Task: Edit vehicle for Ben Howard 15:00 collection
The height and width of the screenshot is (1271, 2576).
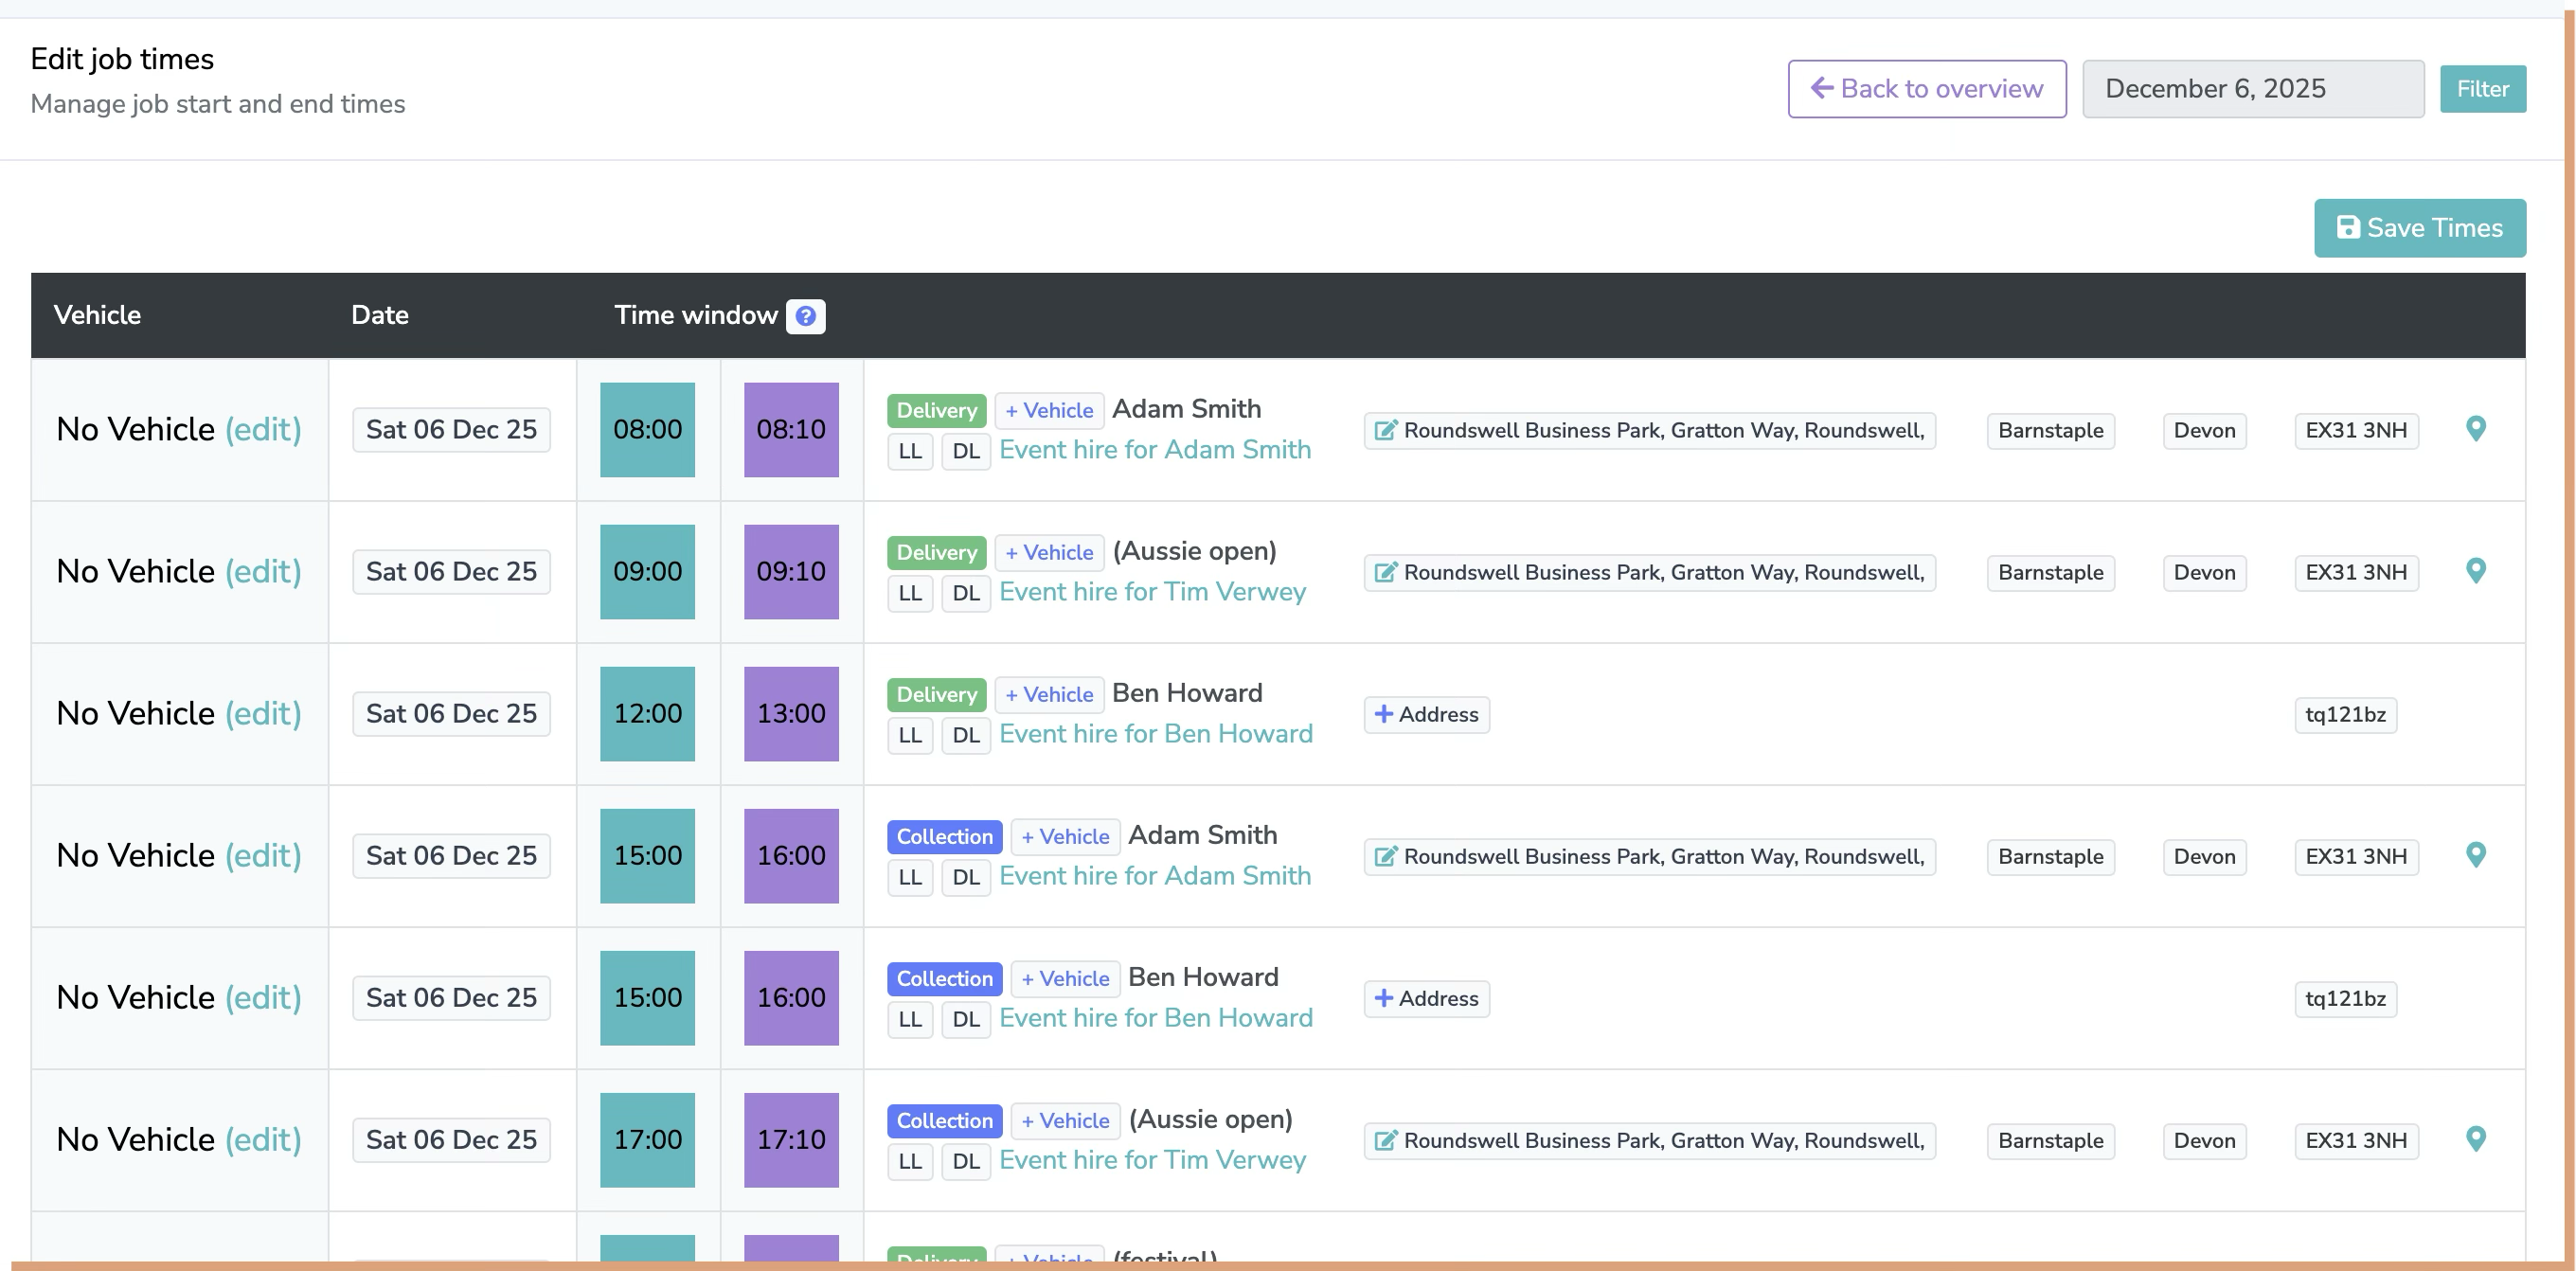Action: pos(263,997)
